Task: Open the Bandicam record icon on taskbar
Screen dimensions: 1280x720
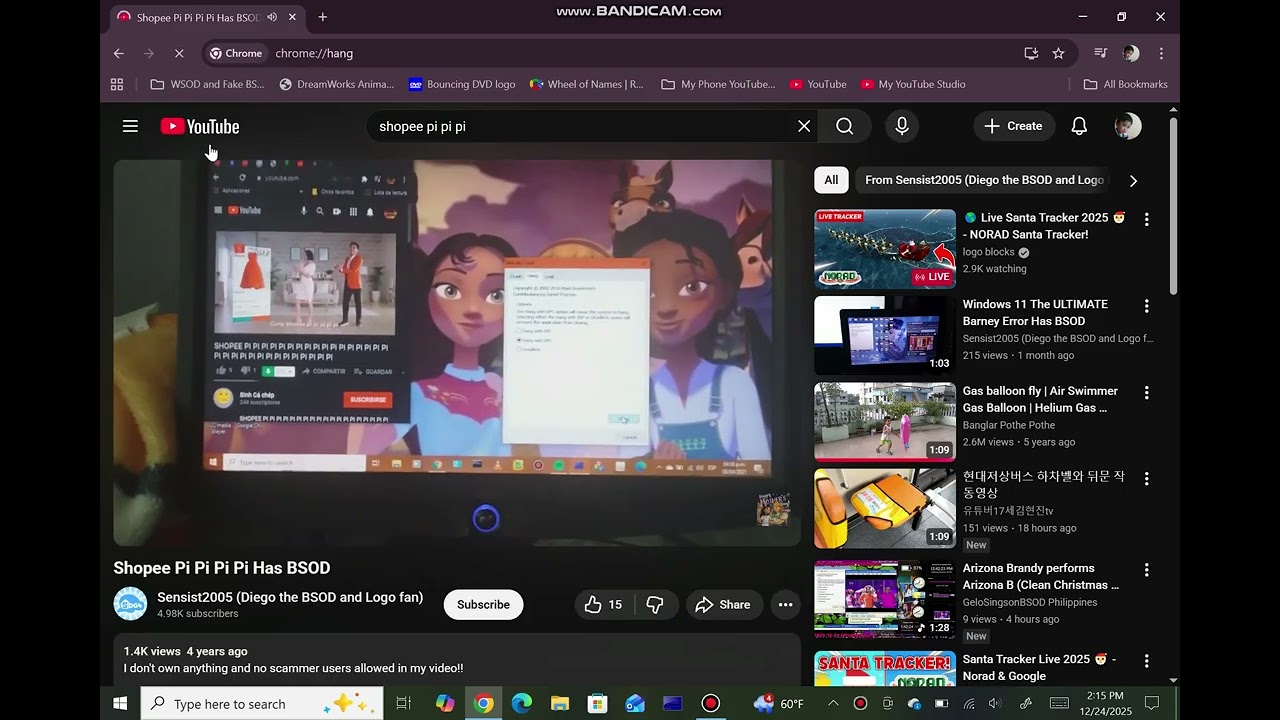Action: point(711,703)
